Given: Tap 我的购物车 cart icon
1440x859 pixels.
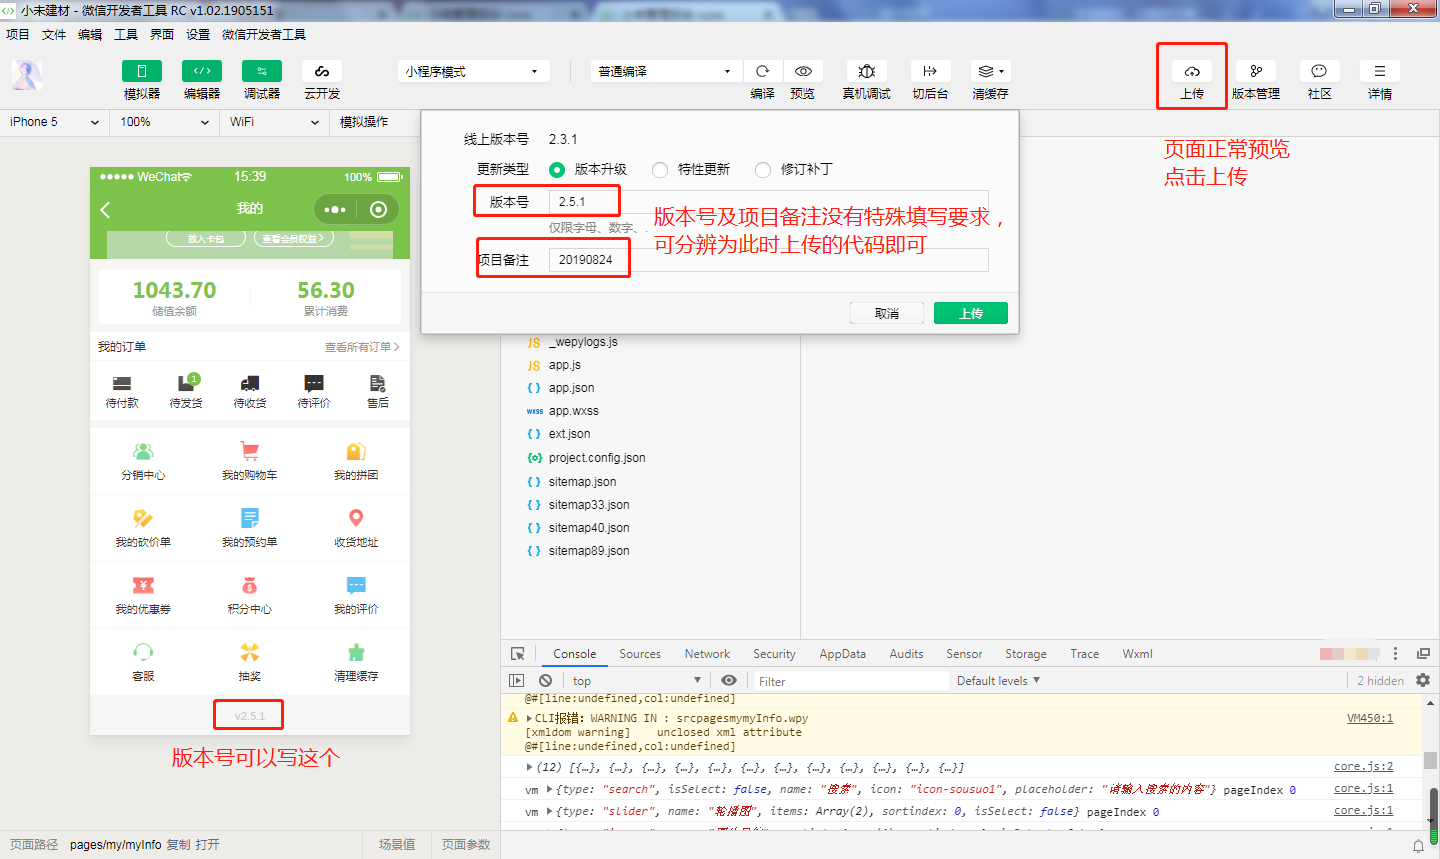Looking at the screenshot, I should coord(250,451).
